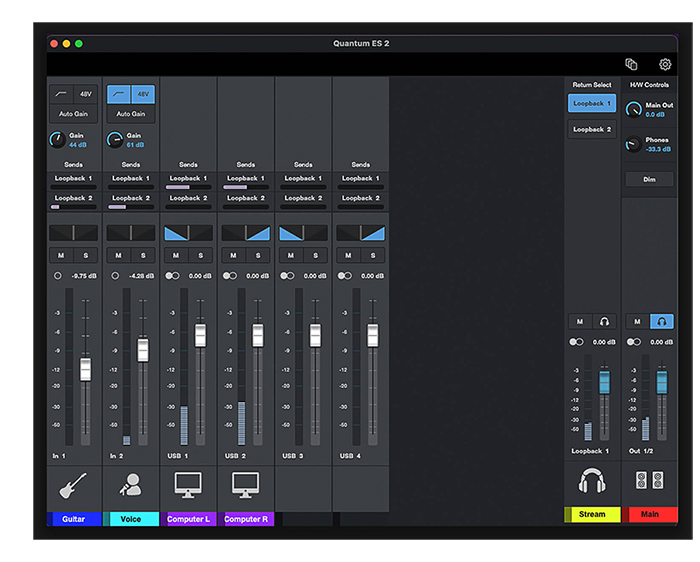Viewport: 700px width, 562px height.
Task: Toggle stereo link on USB 3 channel
Action: pos(288,275)
